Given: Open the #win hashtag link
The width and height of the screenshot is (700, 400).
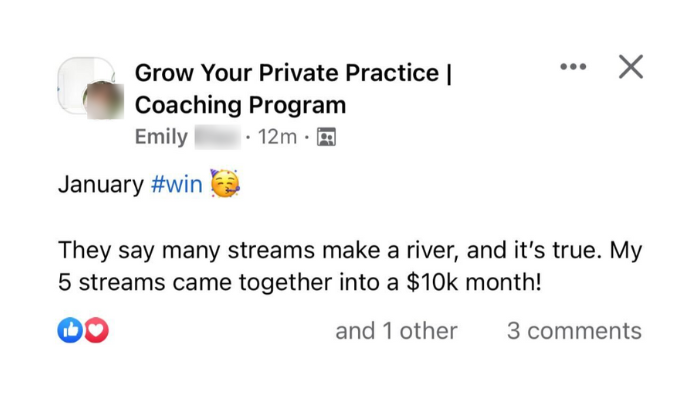Looking at the screenshot, I should (176, 186).
